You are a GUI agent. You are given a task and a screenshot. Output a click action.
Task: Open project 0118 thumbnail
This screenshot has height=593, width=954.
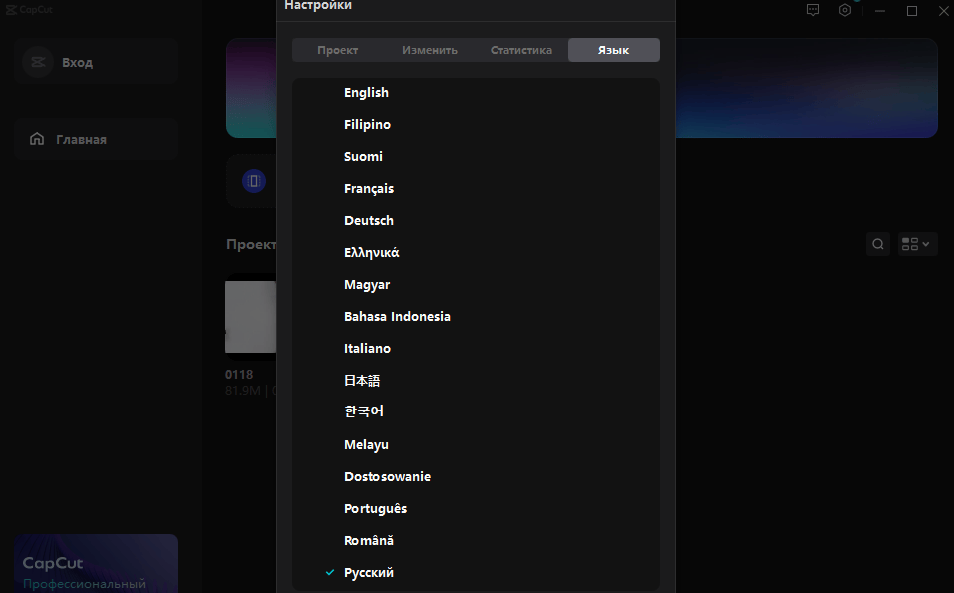[250, 316]
